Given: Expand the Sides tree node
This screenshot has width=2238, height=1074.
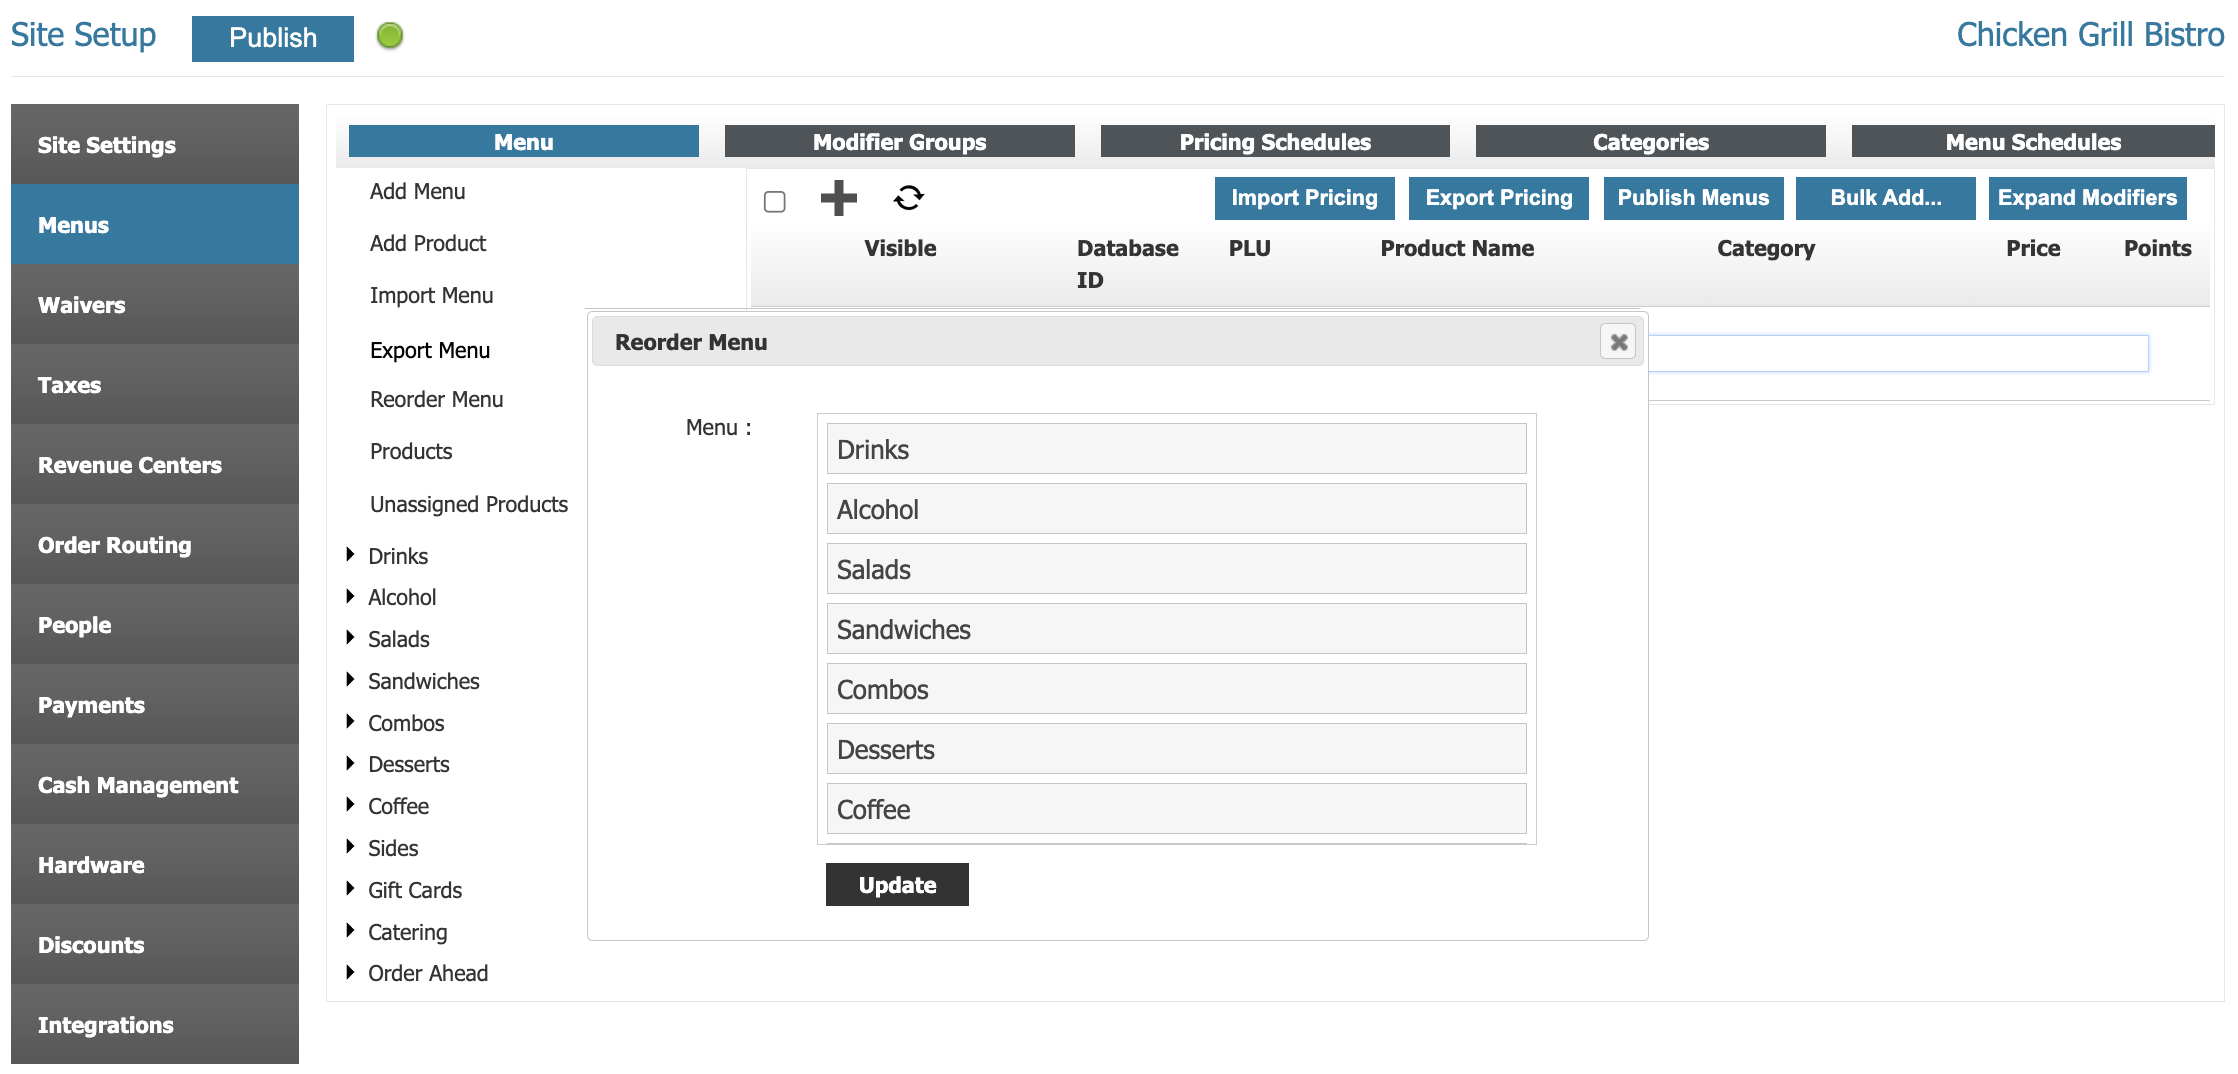Looking at the screenshot, I should (350, 847).
